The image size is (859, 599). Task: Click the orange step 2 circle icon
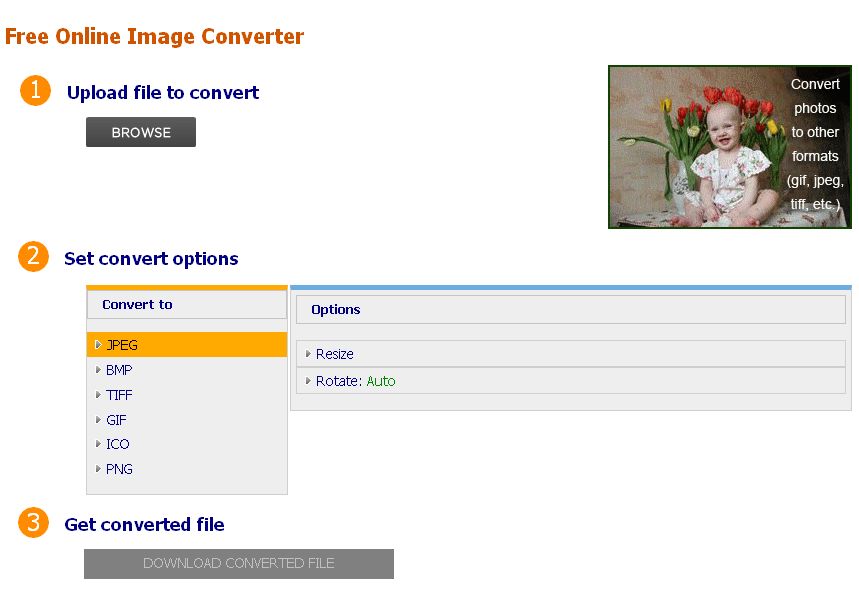click(x=32, y=257)
